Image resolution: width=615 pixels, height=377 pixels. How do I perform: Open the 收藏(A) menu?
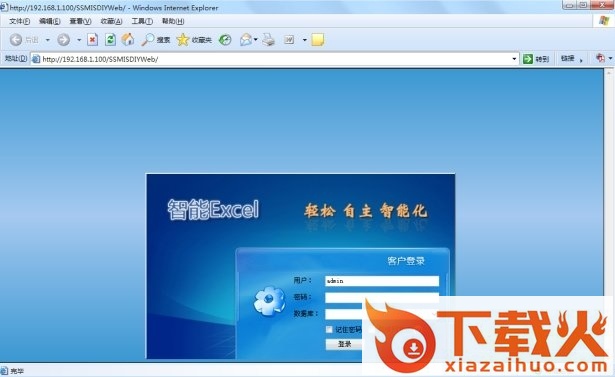tap(111, 21)
